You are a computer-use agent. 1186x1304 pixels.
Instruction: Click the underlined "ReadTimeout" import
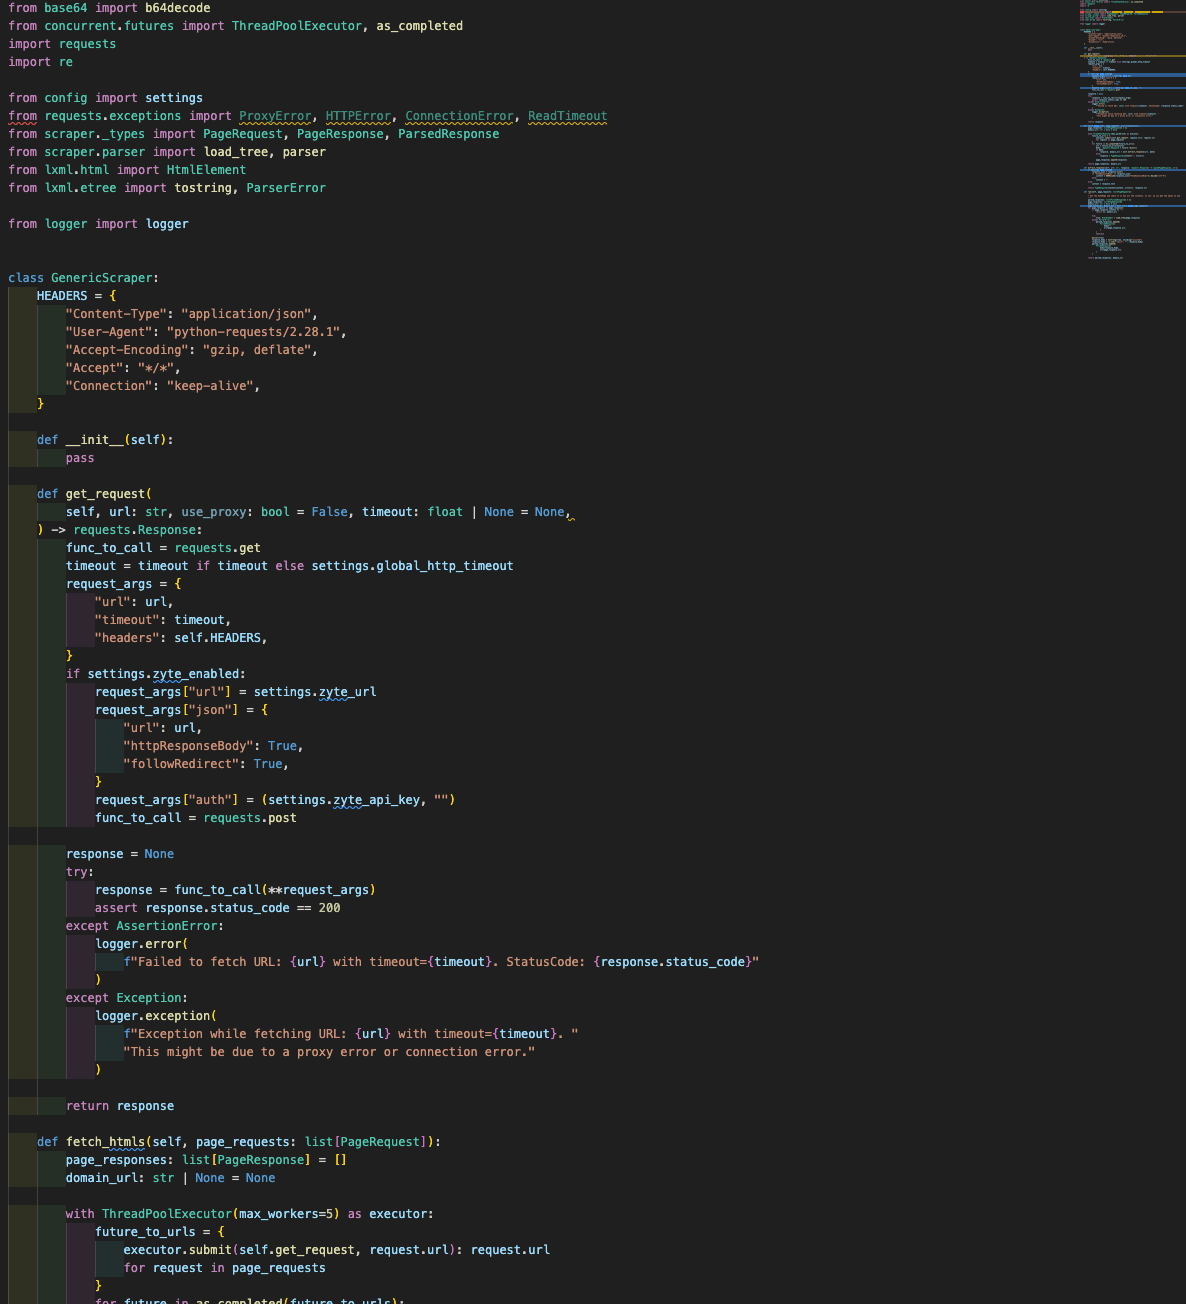tap(568, 116)
